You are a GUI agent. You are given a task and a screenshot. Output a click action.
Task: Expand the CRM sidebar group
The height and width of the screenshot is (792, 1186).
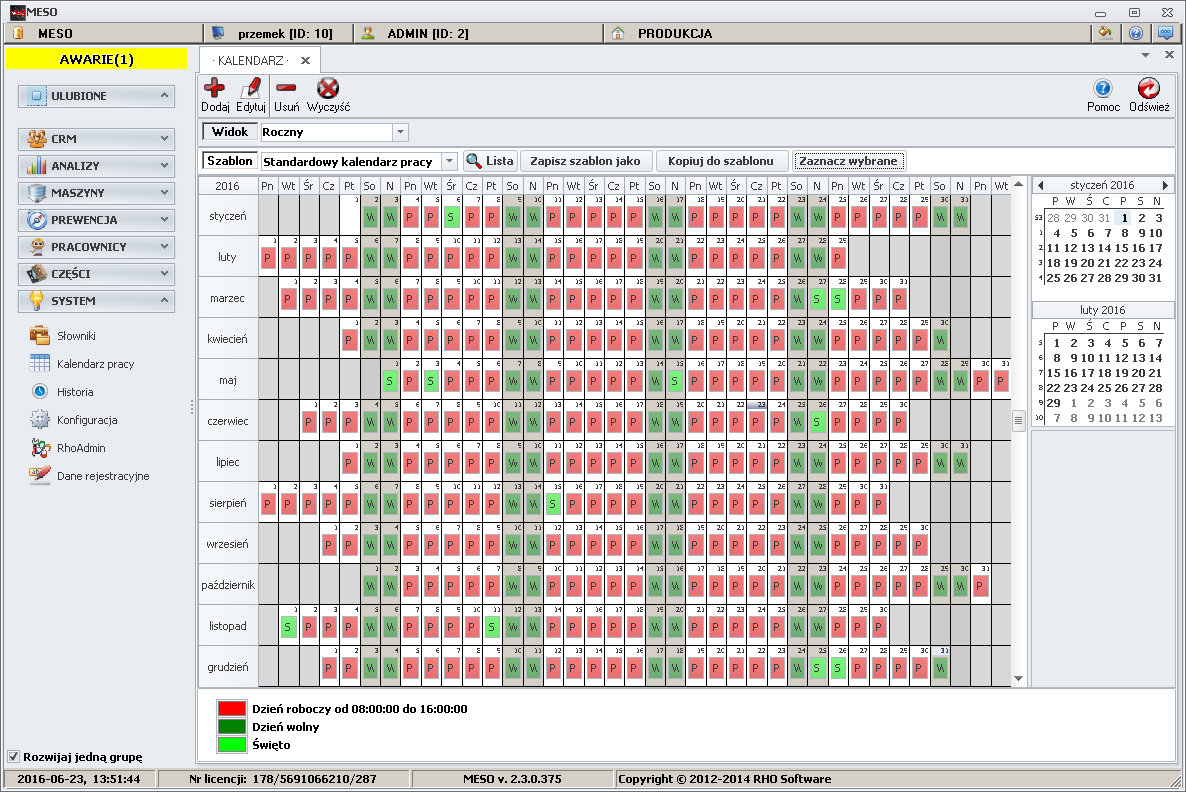(x=96, y=139)
